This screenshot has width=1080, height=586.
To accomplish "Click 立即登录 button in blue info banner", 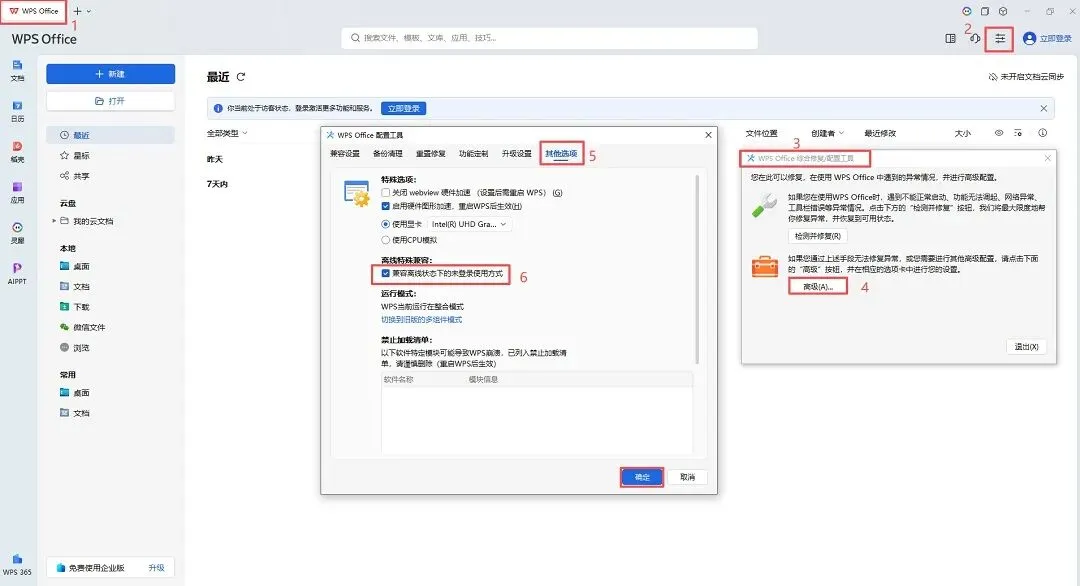I will coord(404,108).
